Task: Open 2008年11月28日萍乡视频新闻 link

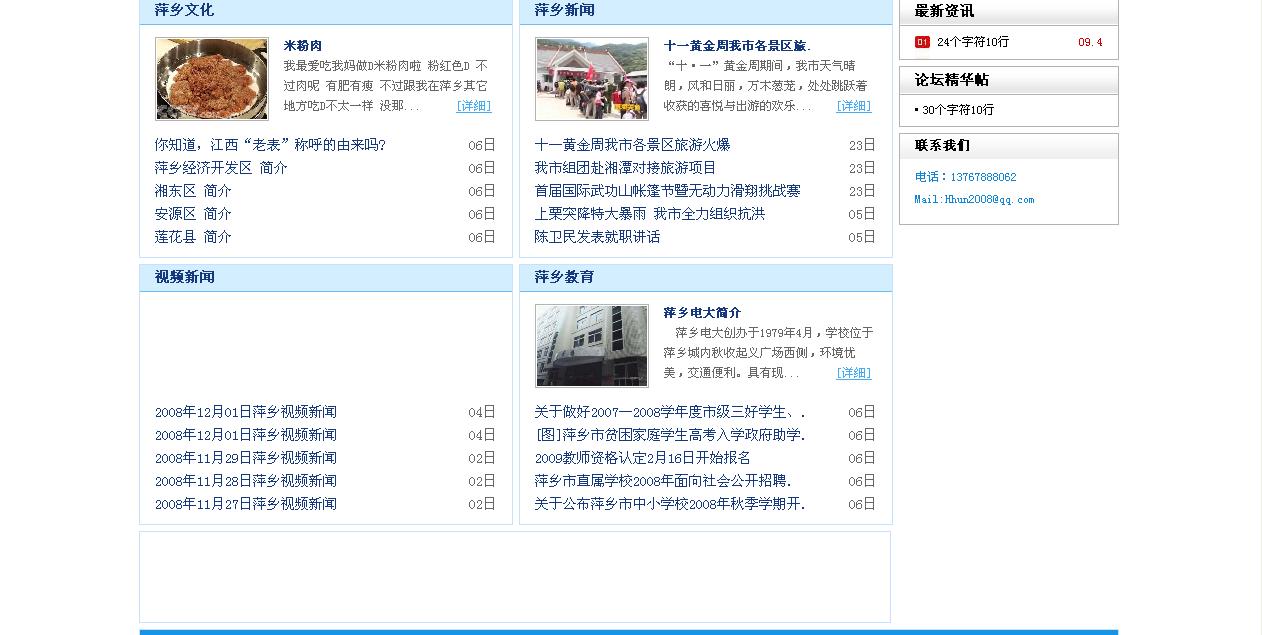Action: tap(246, 481)
